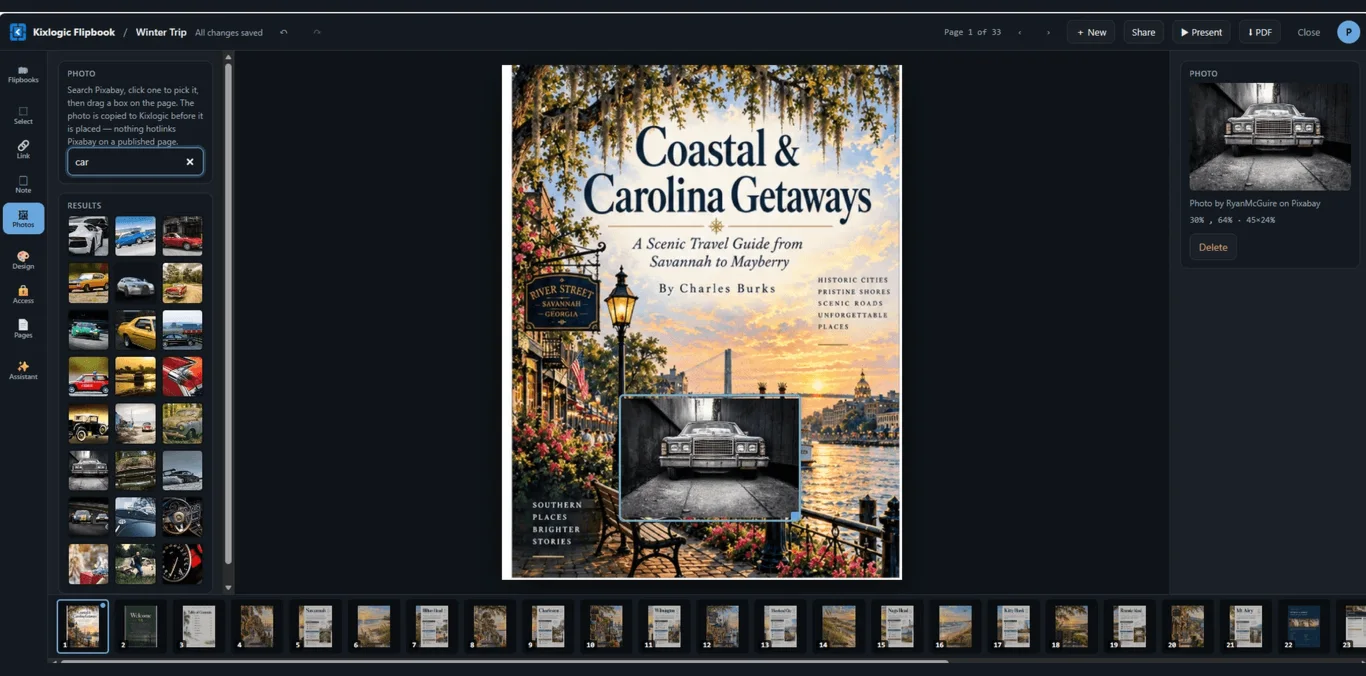Click the results panel vertical scrollbar
The image size is (1366, 676).
pos(228,313)
